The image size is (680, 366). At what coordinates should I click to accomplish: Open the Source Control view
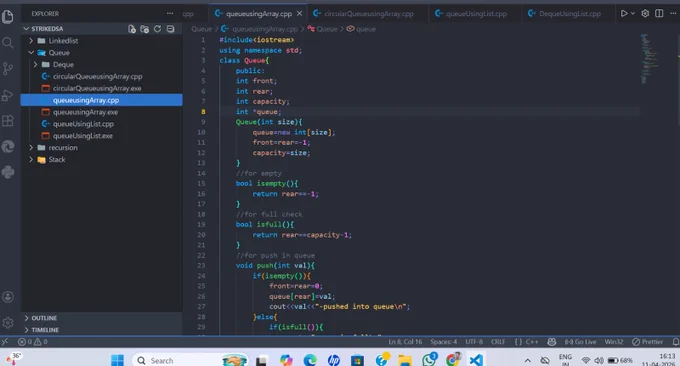pyautogui.click(x=8, y=69)
